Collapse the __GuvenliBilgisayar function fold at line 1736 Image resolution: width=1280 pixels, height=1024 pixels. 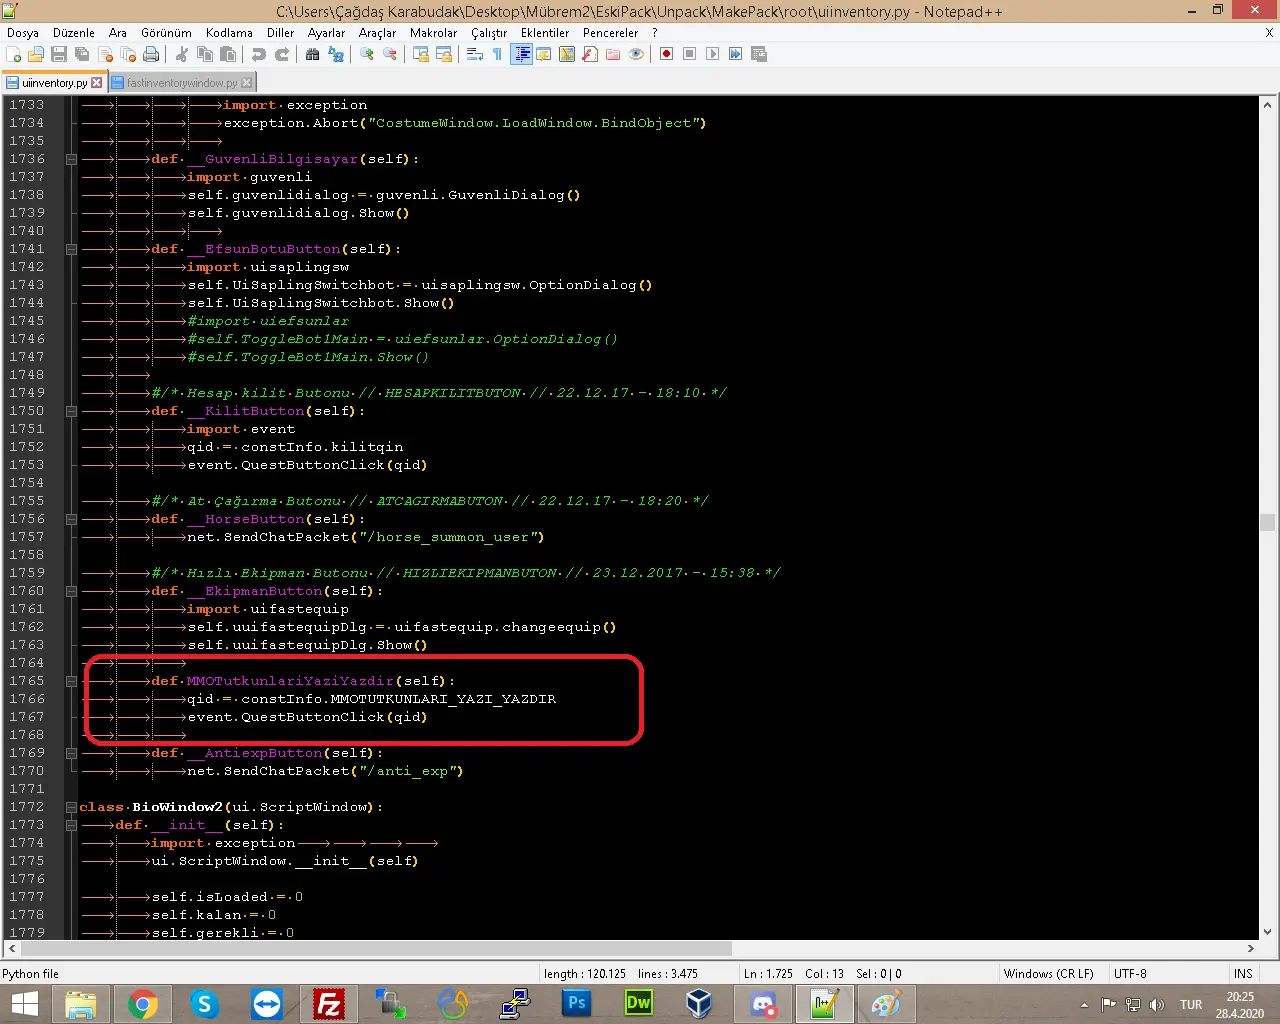click(x=71, y=159)
